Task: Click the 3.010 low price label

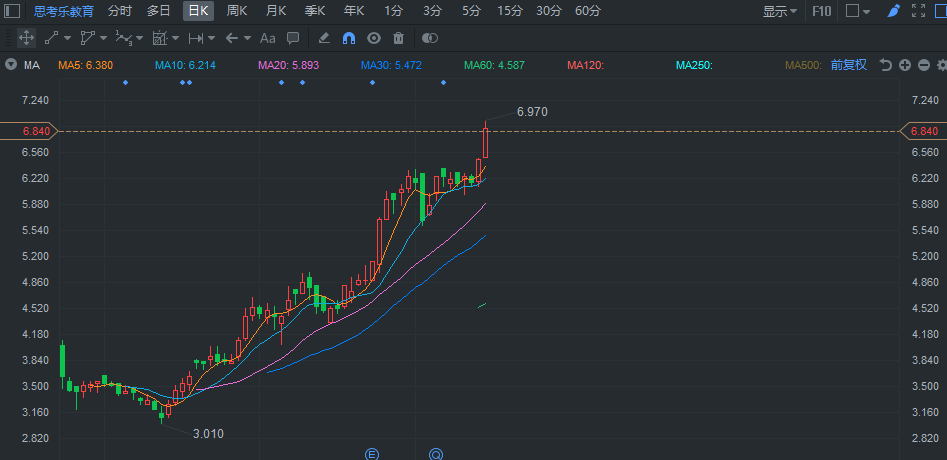Action: click(x=208, y=433)
